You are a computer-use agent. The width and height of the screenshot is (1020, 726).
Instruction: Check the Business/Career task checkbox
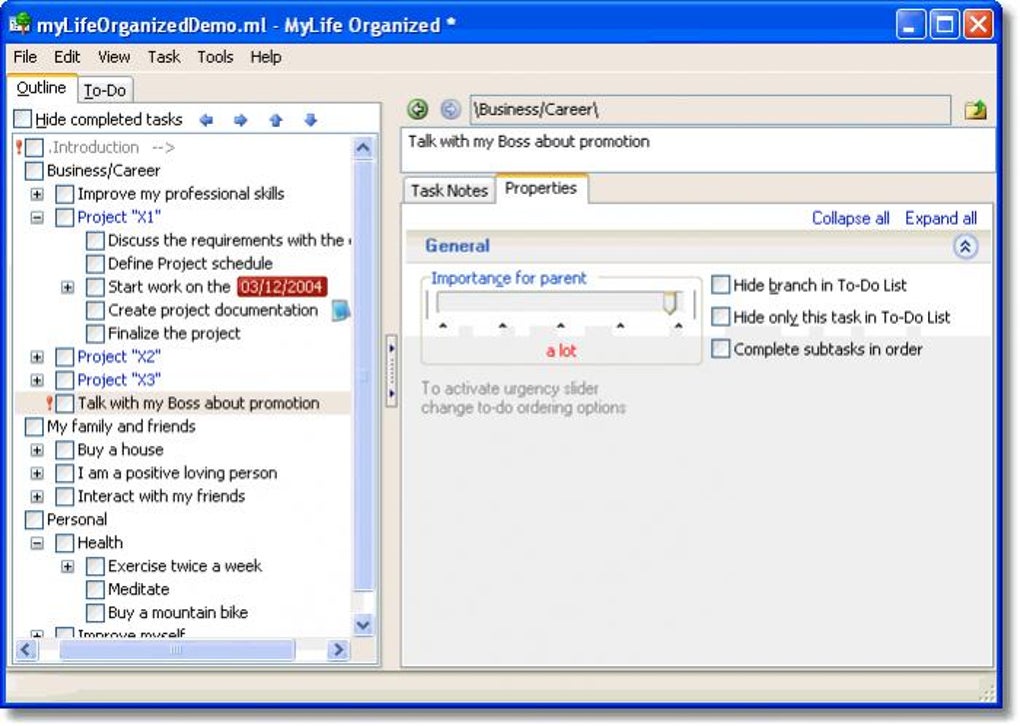33,171
